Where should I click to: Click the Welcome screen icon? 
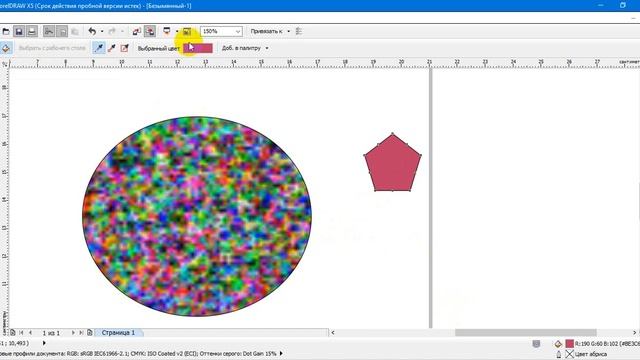click(x=187, y=31)
